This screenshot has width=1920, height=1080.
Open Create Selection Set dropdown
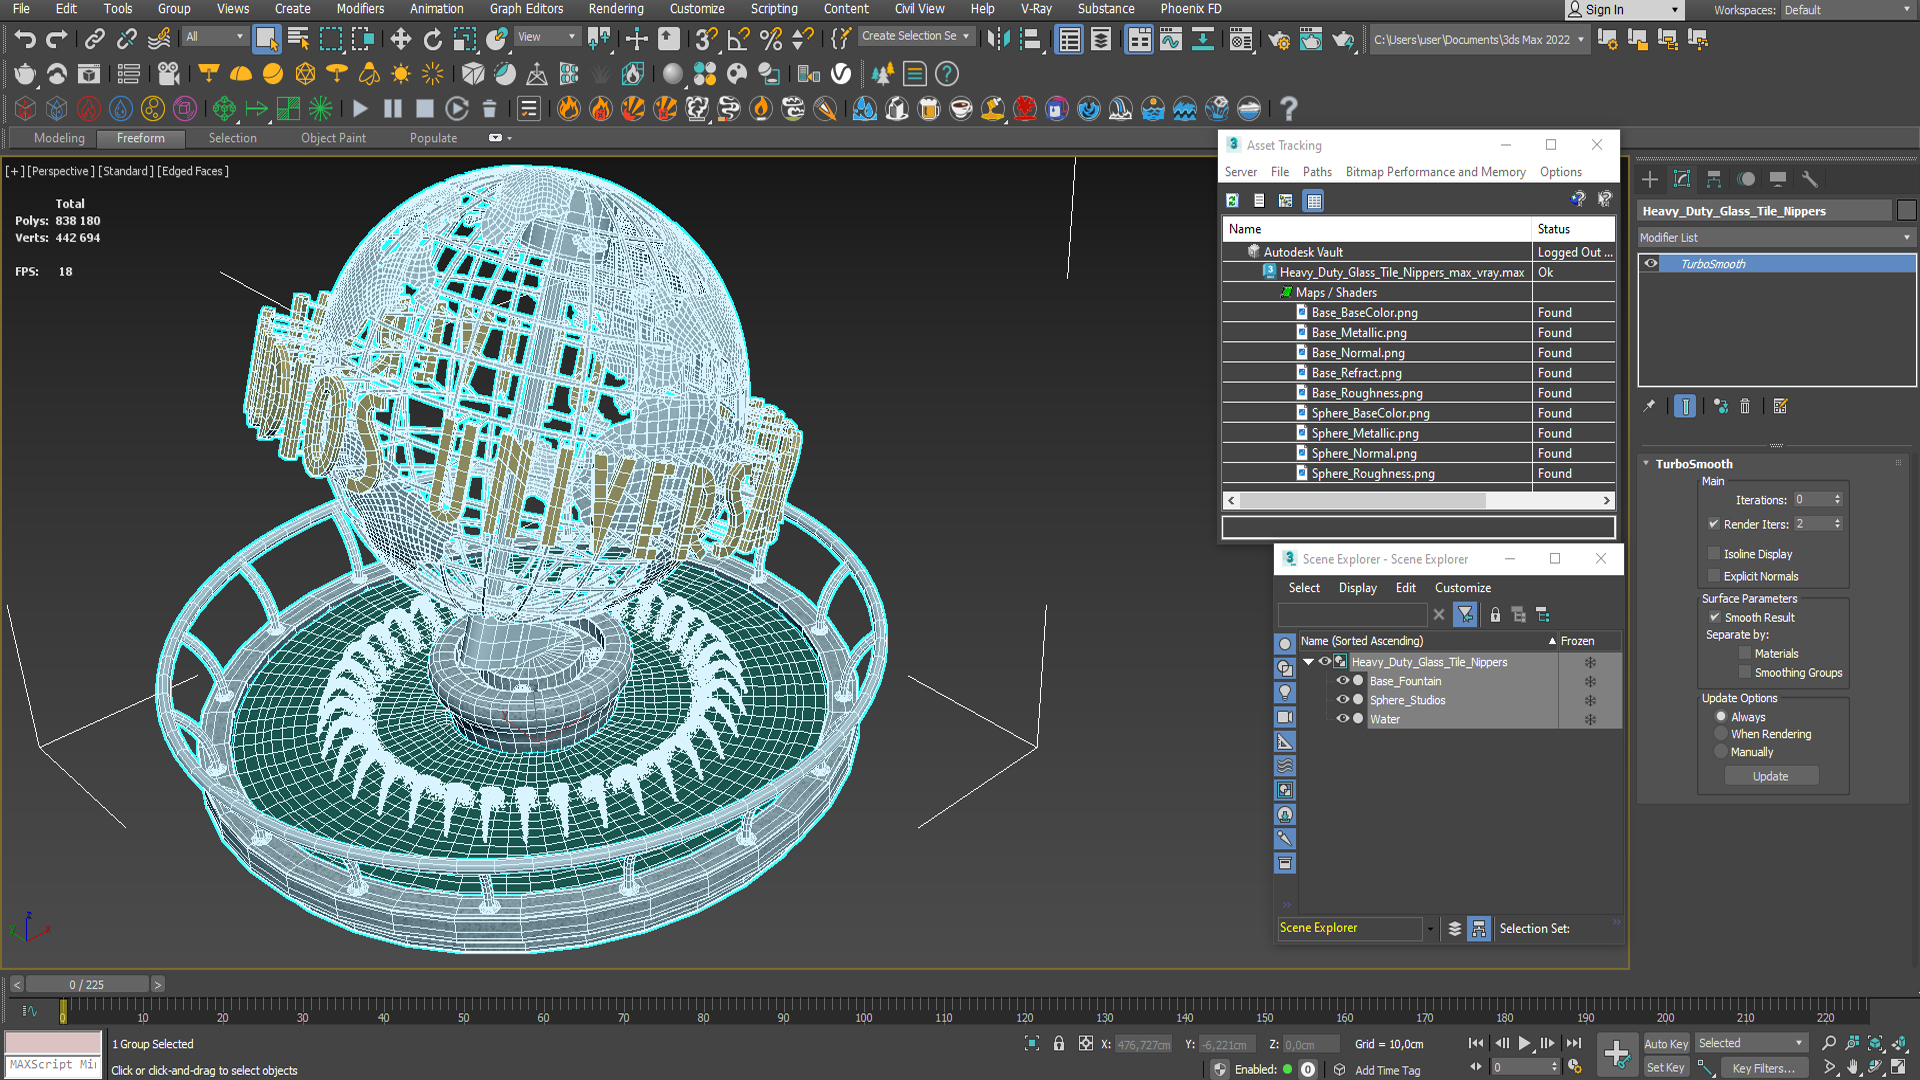pos(916,36)
